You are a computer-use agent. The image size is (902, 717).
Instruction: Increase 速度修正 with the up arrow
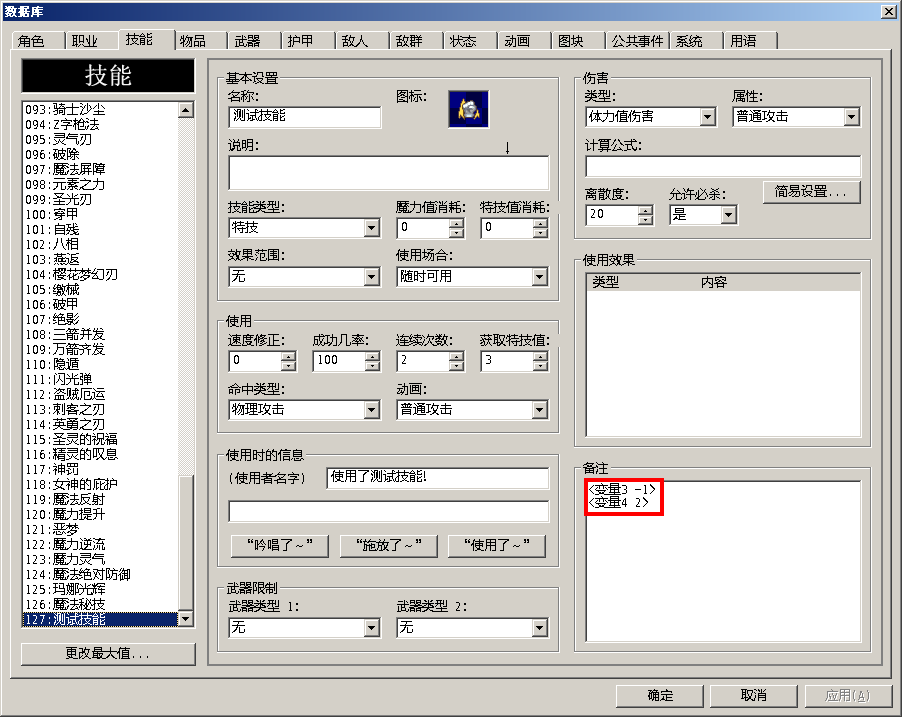click(288, 357)
